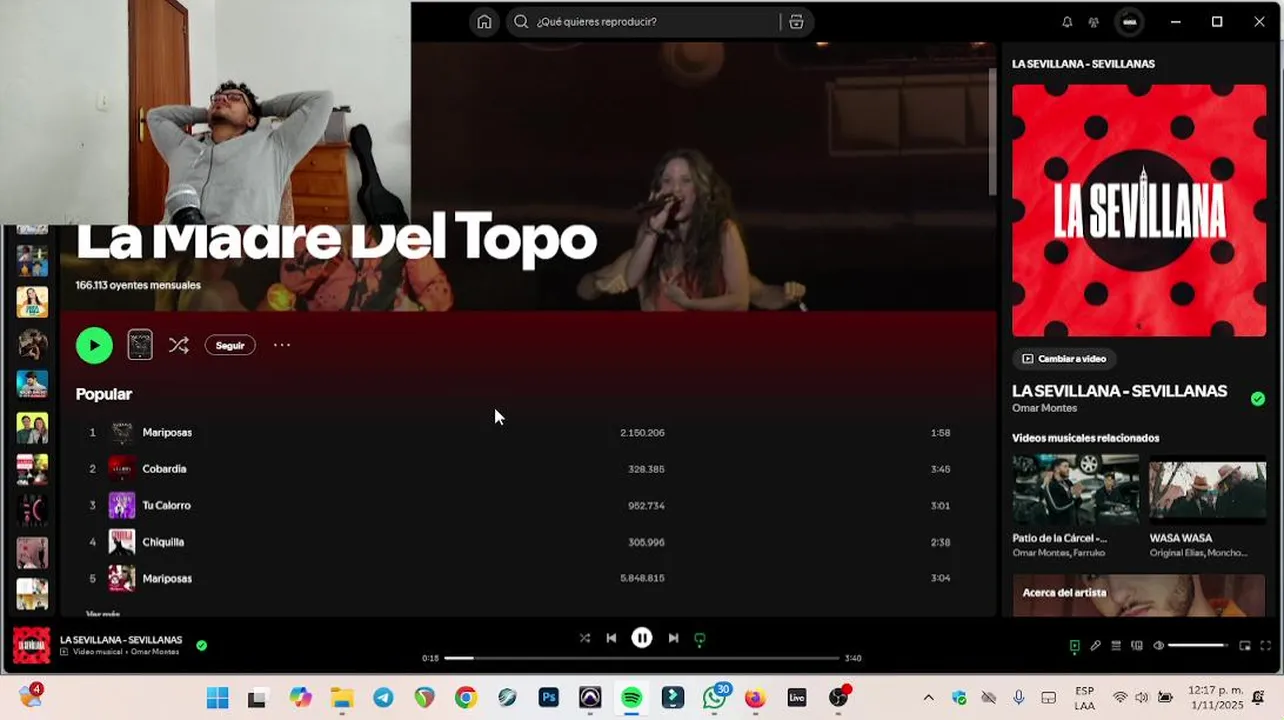Click the player bar La Sevillana cover
Screen dimensions: 1284x720
tap(31, 645)
